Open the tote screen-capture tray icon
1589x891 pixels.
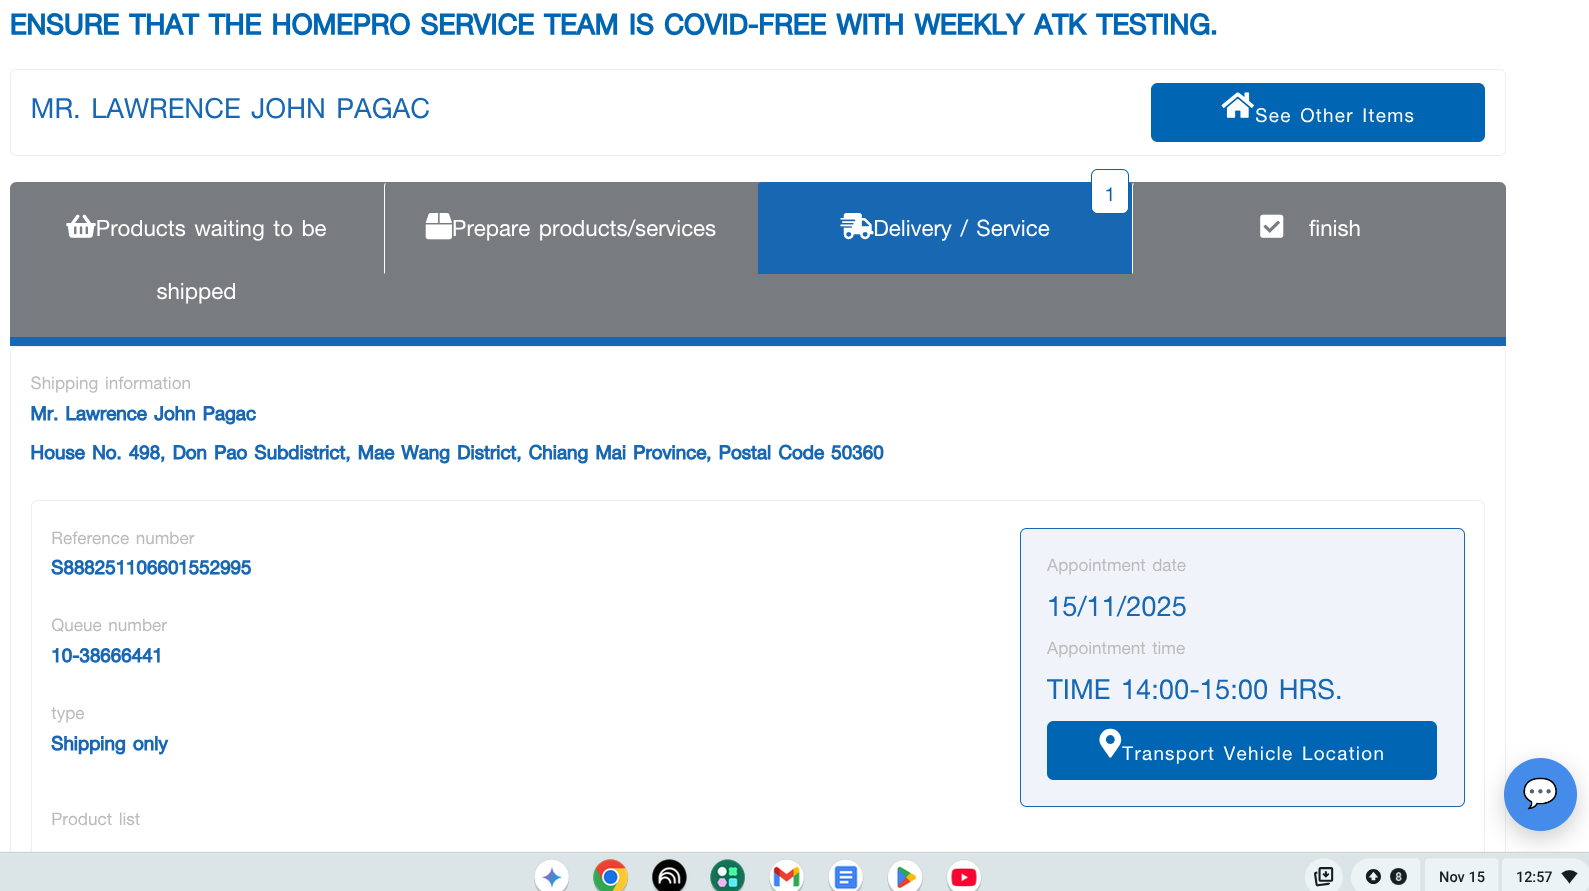(1324, 876)
